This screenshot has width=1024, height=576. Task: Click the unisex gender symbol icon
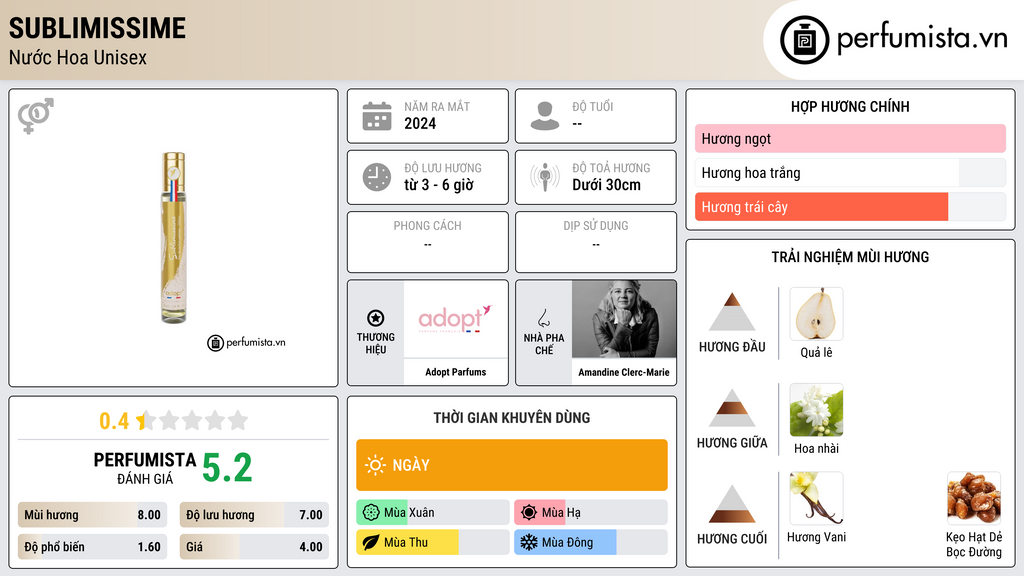[36, 116]
